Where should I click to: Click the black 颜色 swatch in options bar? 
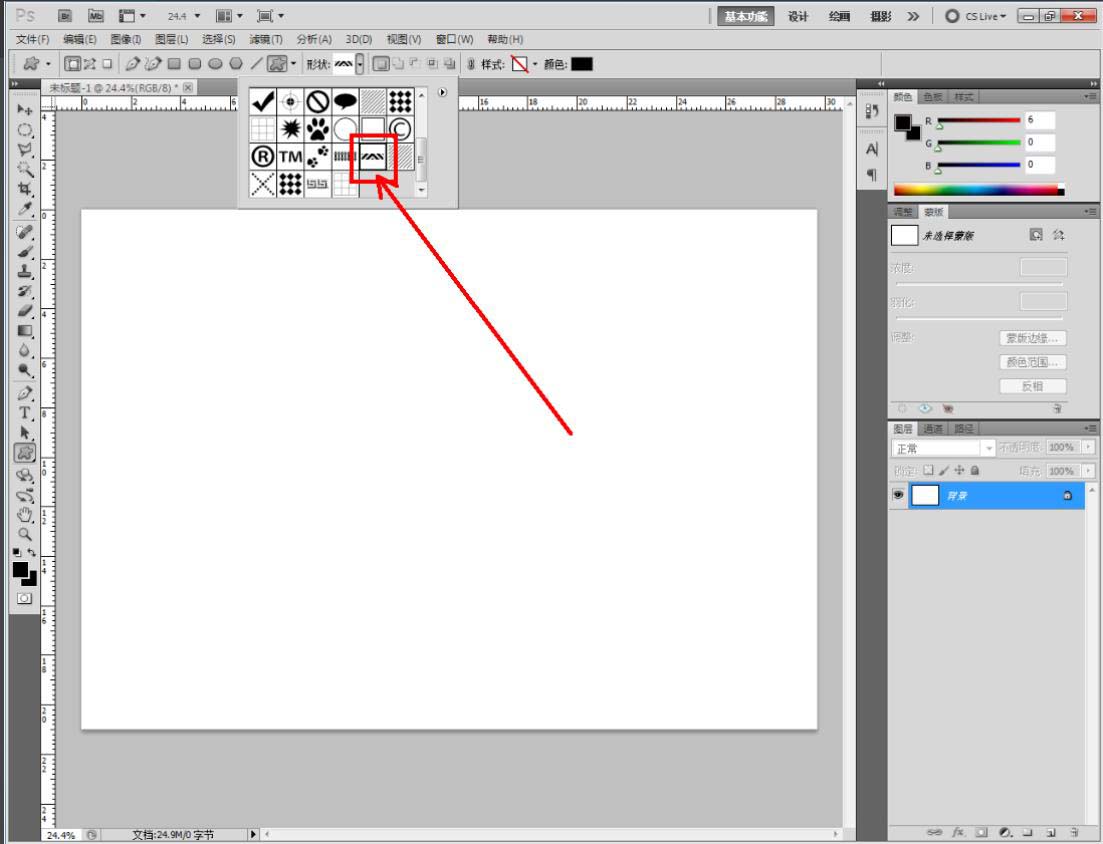pyautogui.click(x=582, y=64)
